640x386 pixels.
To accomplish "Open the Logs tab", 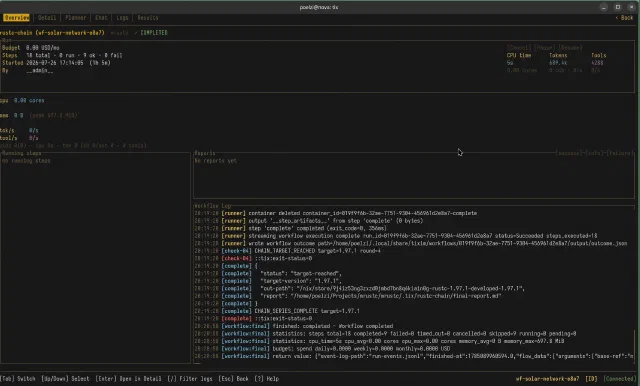I will coord(122,18).
